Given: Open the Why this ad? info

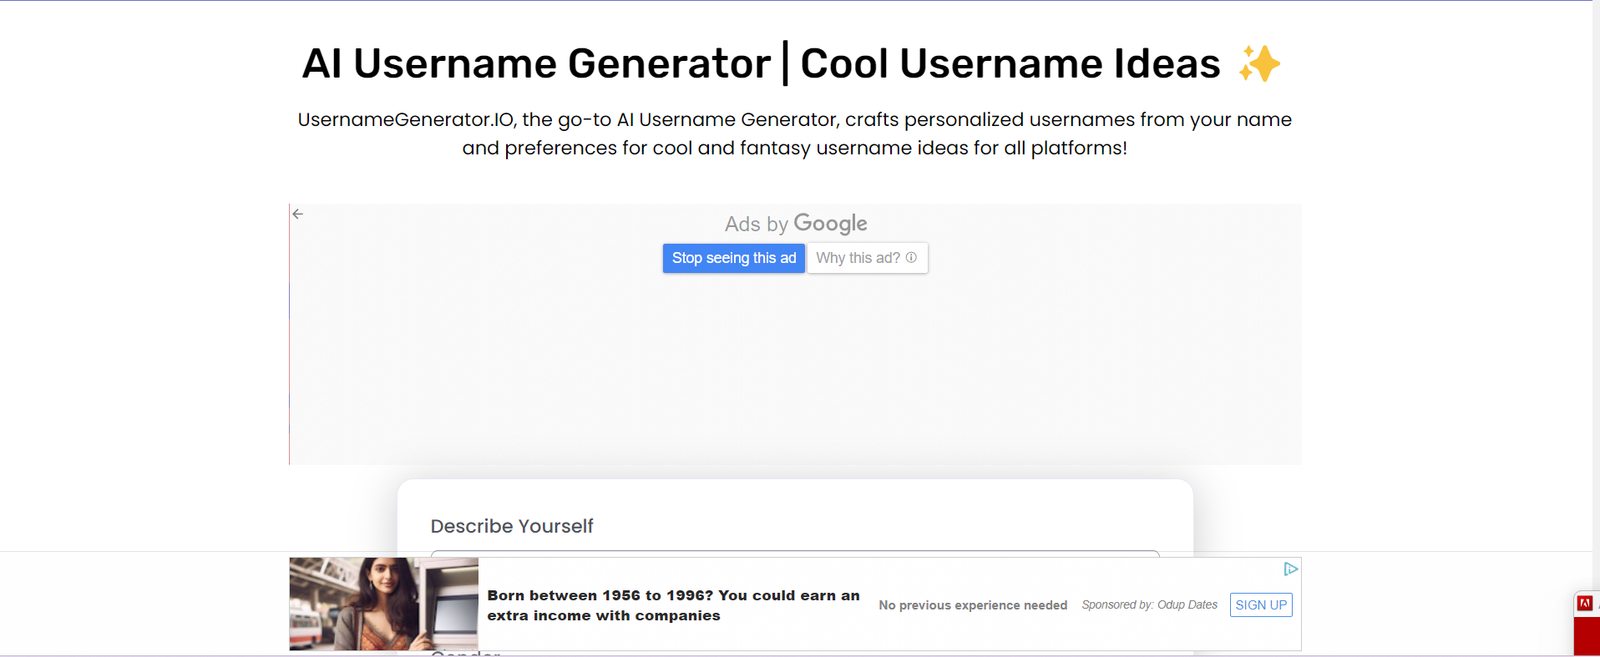Looking at the screenshot, I should pos(867,258).
